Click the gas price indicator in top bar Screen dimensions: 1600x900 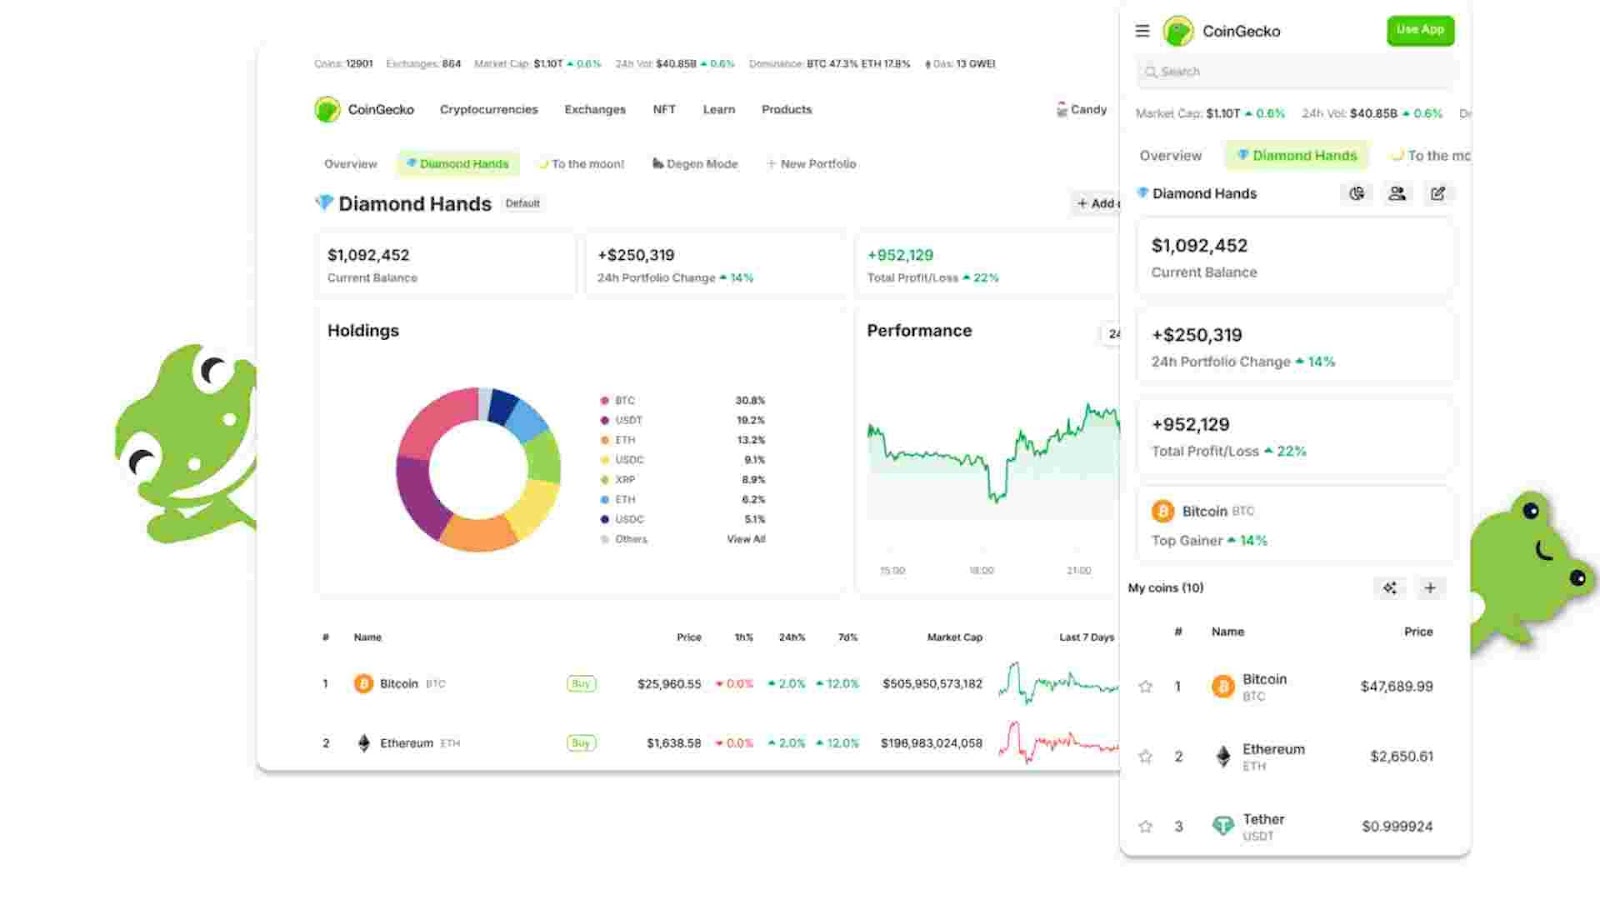[x=959, y=64]
